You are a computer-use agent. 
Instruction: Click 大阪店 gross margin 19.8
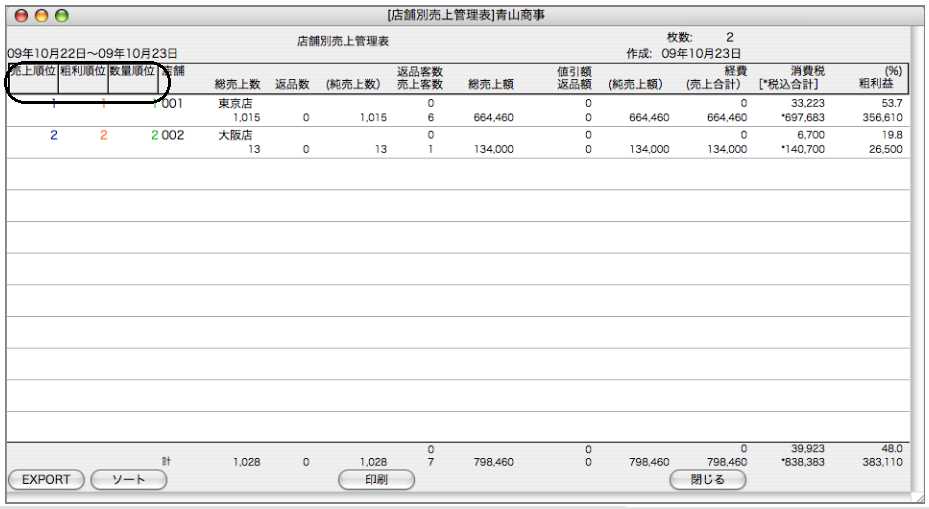892,135
